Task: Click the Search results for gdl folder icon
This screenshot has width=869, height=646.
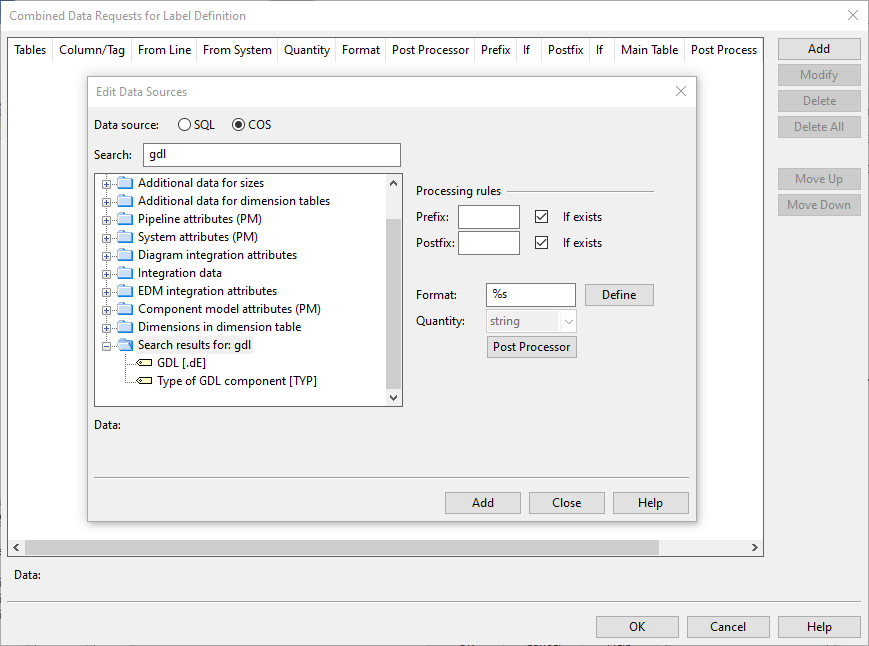Action: 125,345
